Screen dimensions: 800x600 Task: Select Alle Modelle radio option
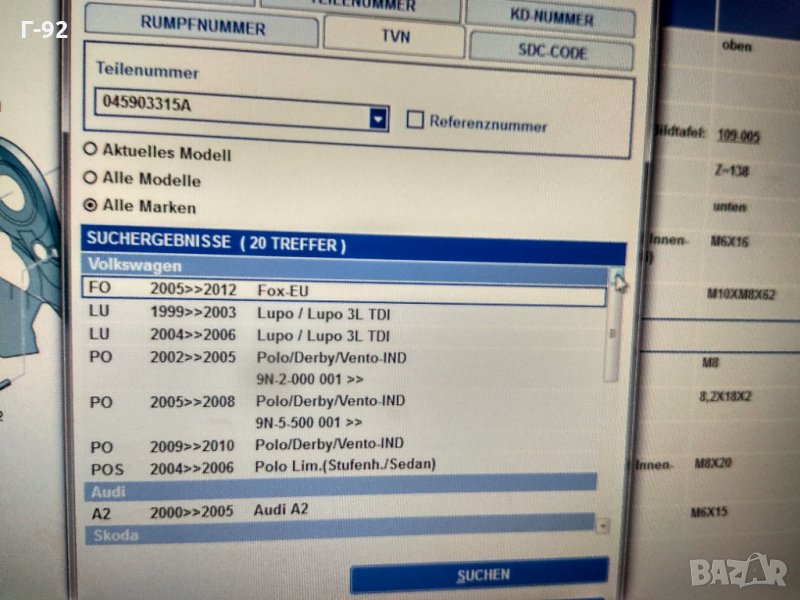90,177
